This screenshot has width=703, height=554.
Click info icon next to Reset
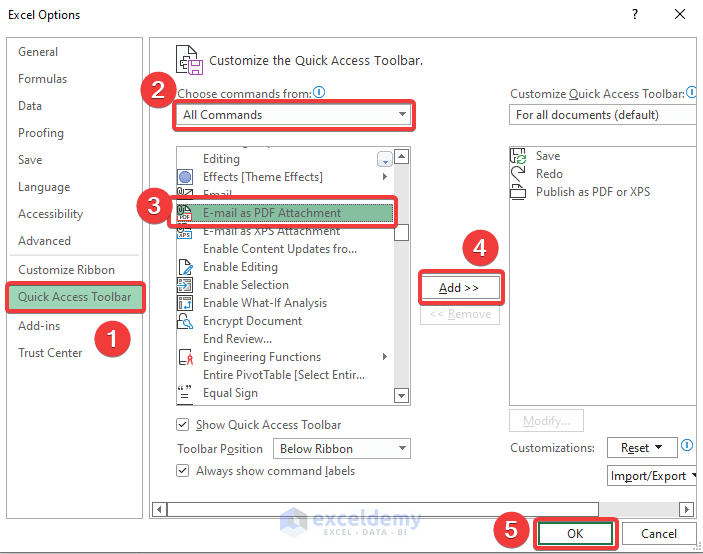point(687,446)
